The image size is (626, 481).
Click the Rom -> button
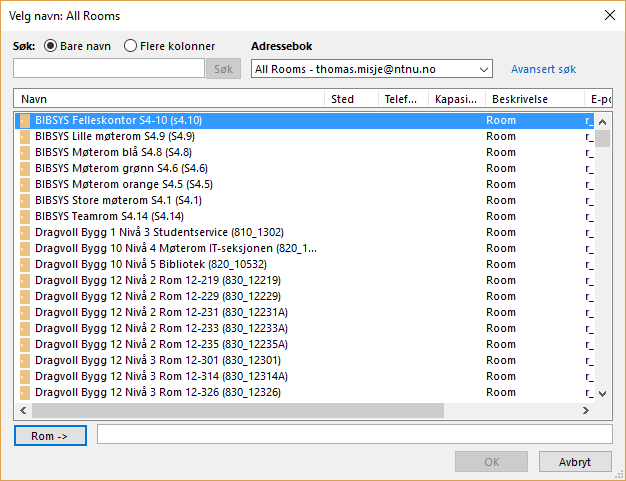50,435
